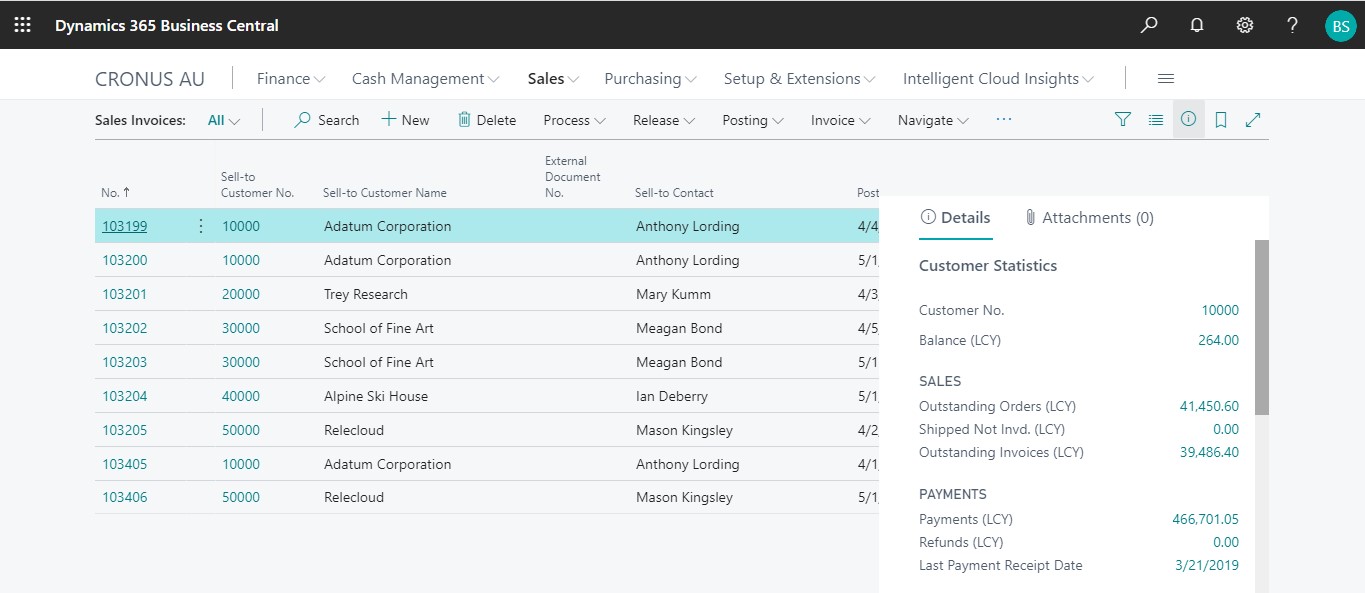The image size is (1365, 593).
Task: Show row options for invoice 103199
Action: click(x=200, y=226)
